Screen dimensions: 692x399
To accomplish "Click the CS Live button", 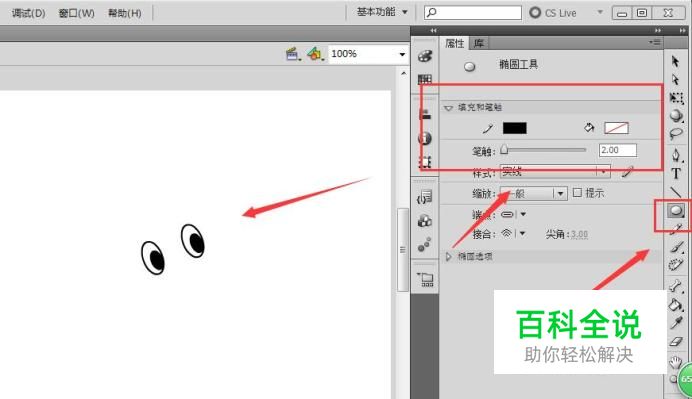I will point(553,13).
